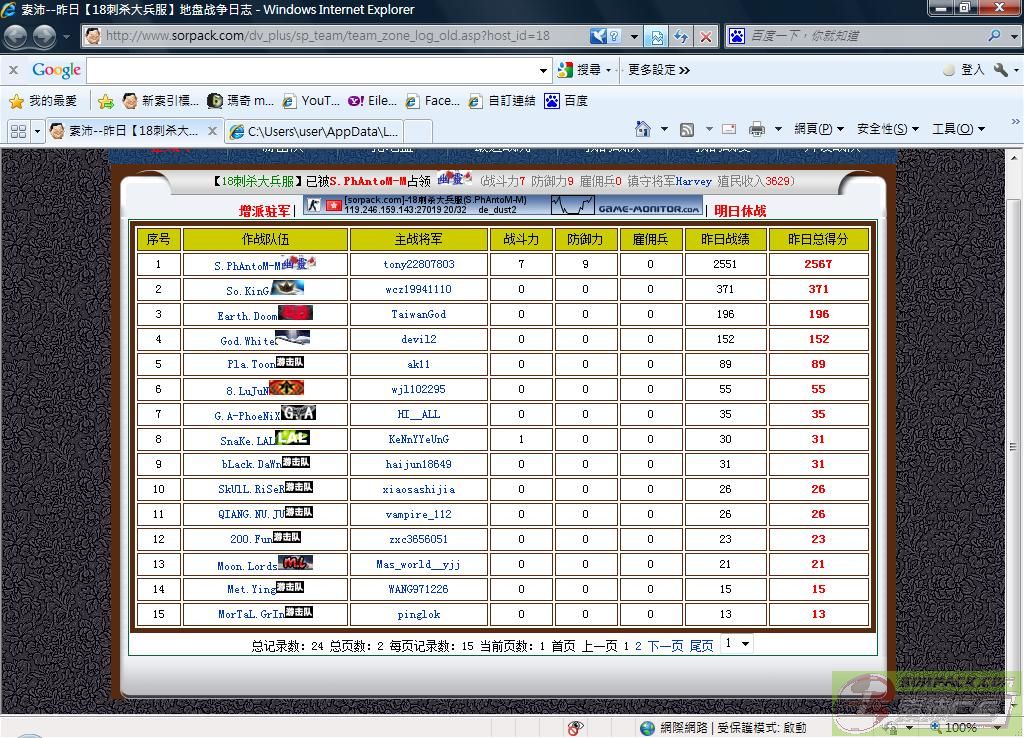Click the browser Back arrow button
Image resolution: width=1024 pixels, height=738 pixels.
pos(16,37)
